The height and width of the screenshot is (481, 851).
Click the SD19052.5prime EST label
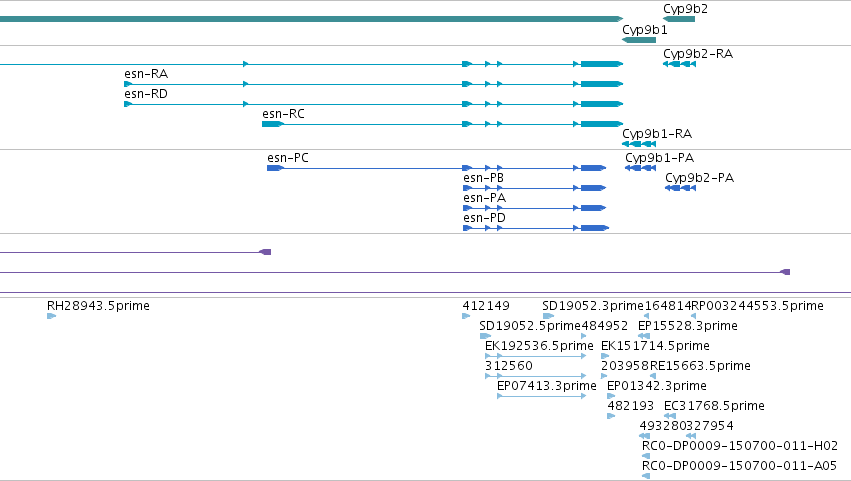click(x=530, y=326)
